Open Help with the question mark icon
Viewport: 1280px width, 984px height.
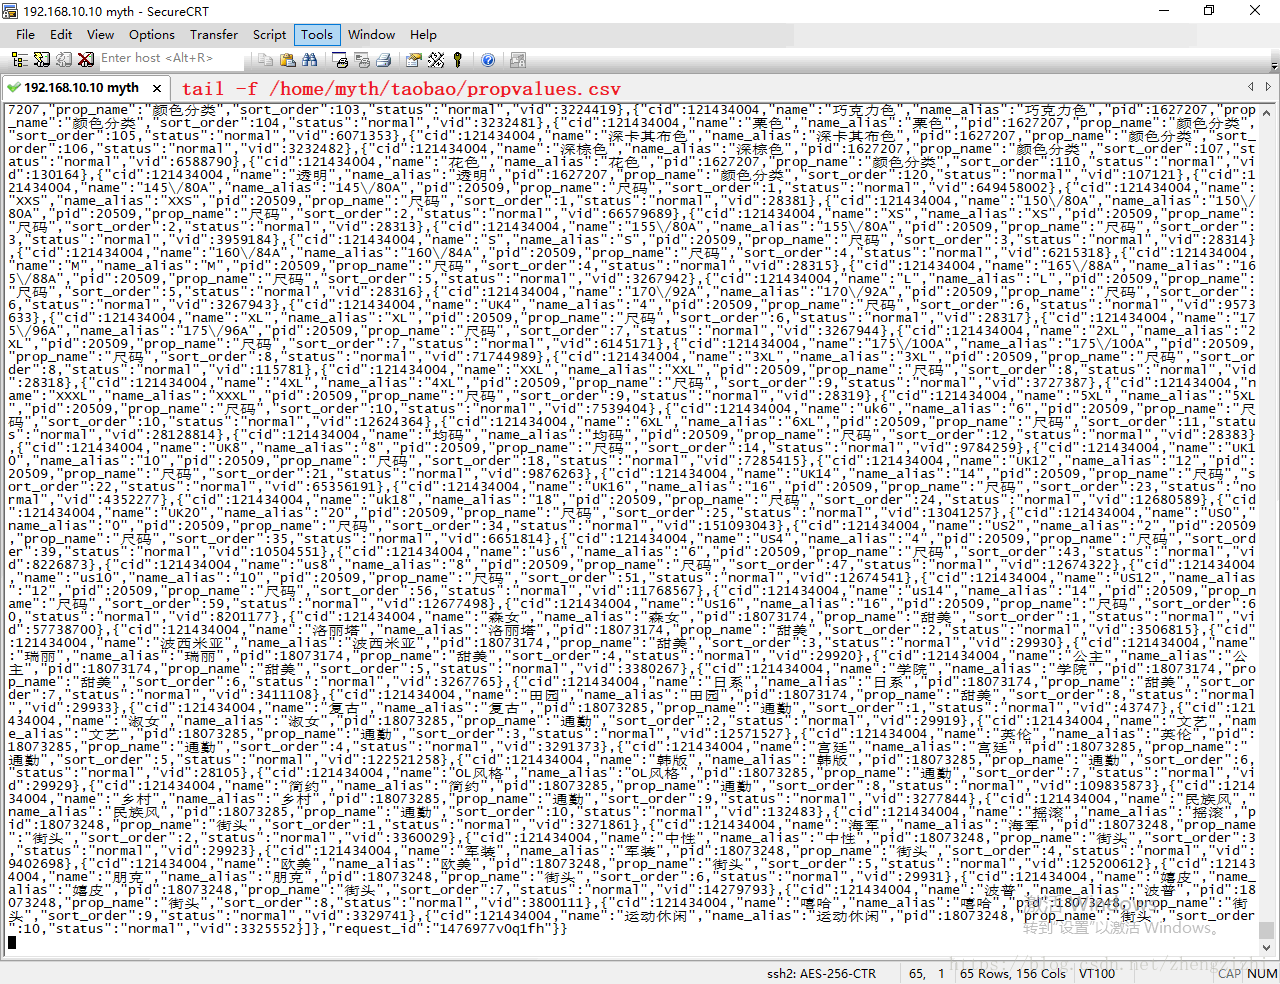pyautogui.click(x=488, y=60)
